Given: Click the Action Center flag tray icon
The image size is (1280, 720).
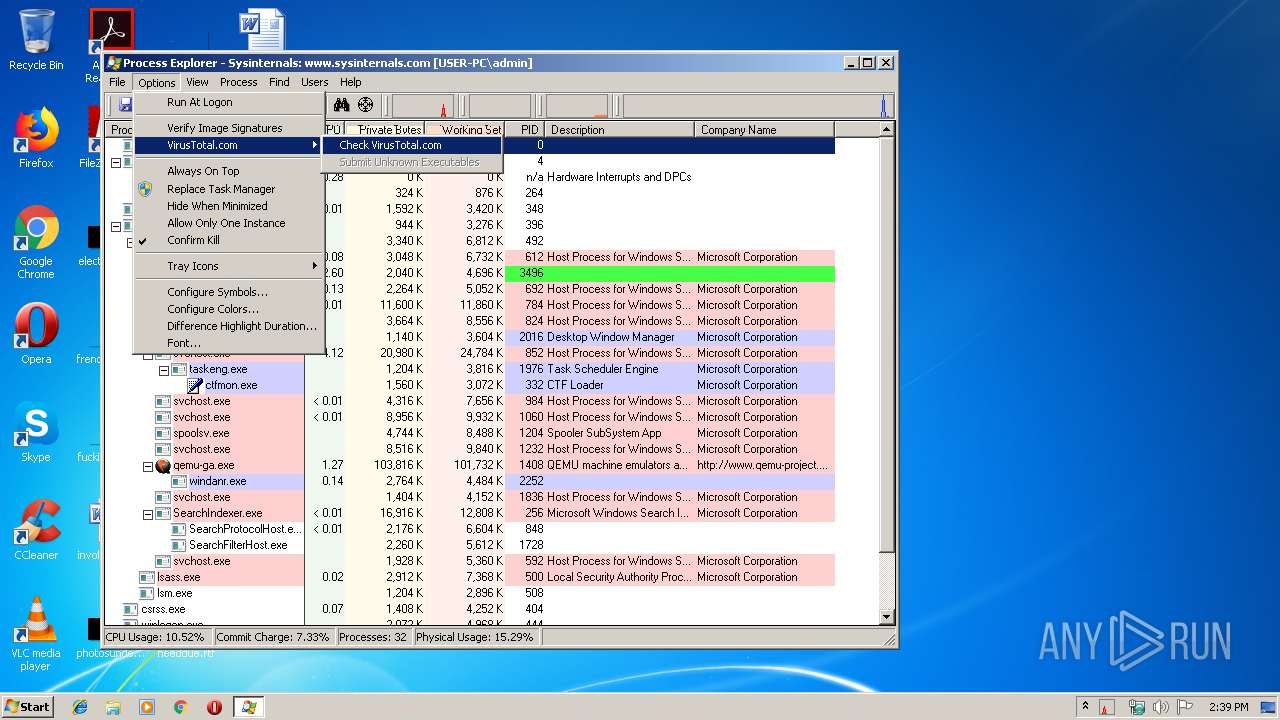Looking at the screenshot, I should pos(1186,707).
